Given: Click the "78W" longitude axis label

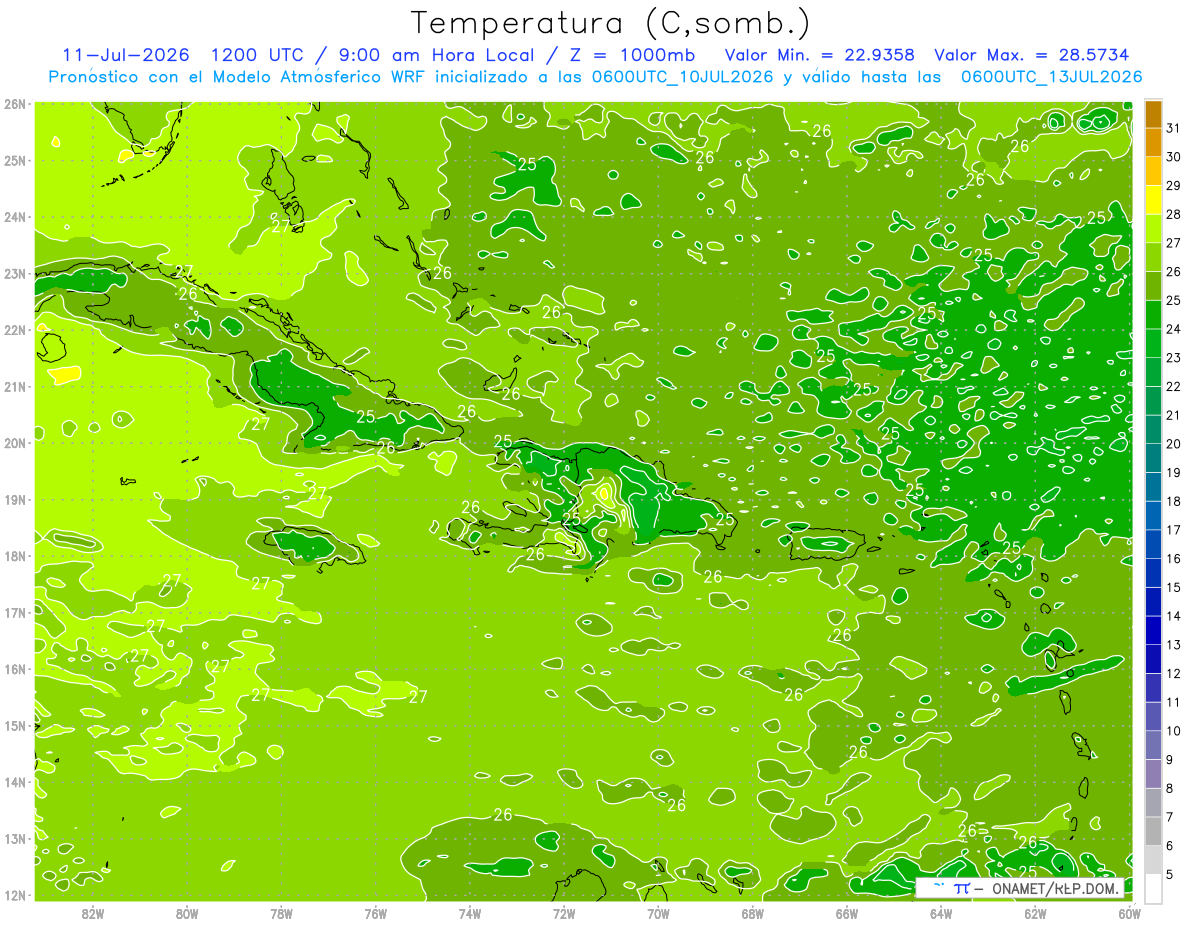Looking at the screenshot, I should coord(281,913).
